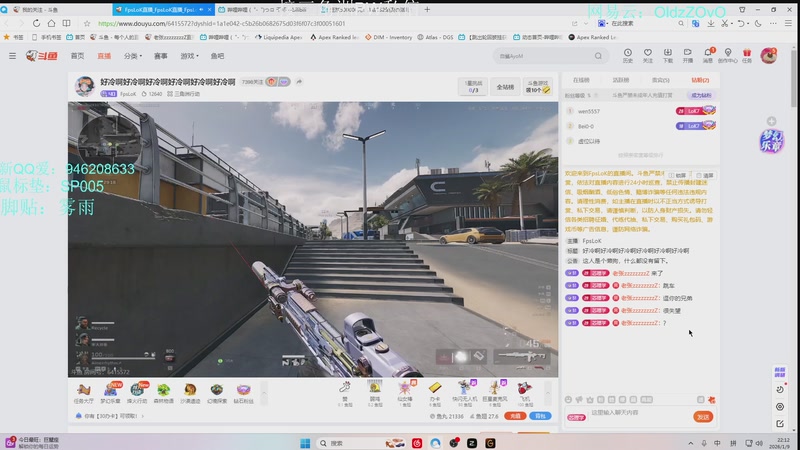Click the 梦幻乐章 floating badge at right
Viewport: 800px width, 450px height.
pyautogui.click(x=771, y=141)
